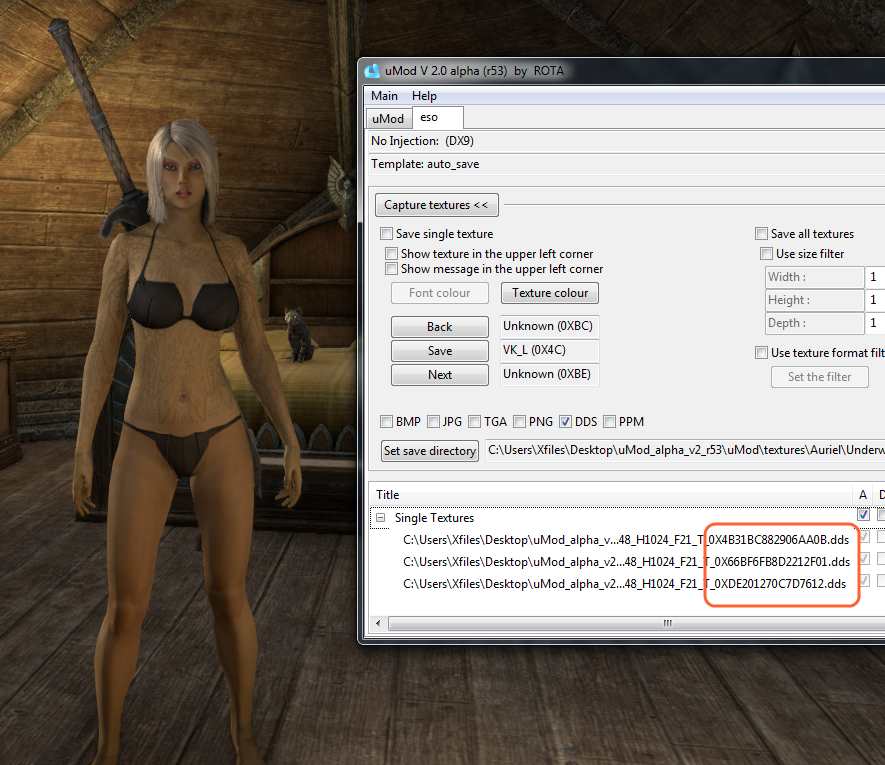Viewport: 885px width, 765px height.
Task: Click the Back key binding button
Action: [439, 327]
